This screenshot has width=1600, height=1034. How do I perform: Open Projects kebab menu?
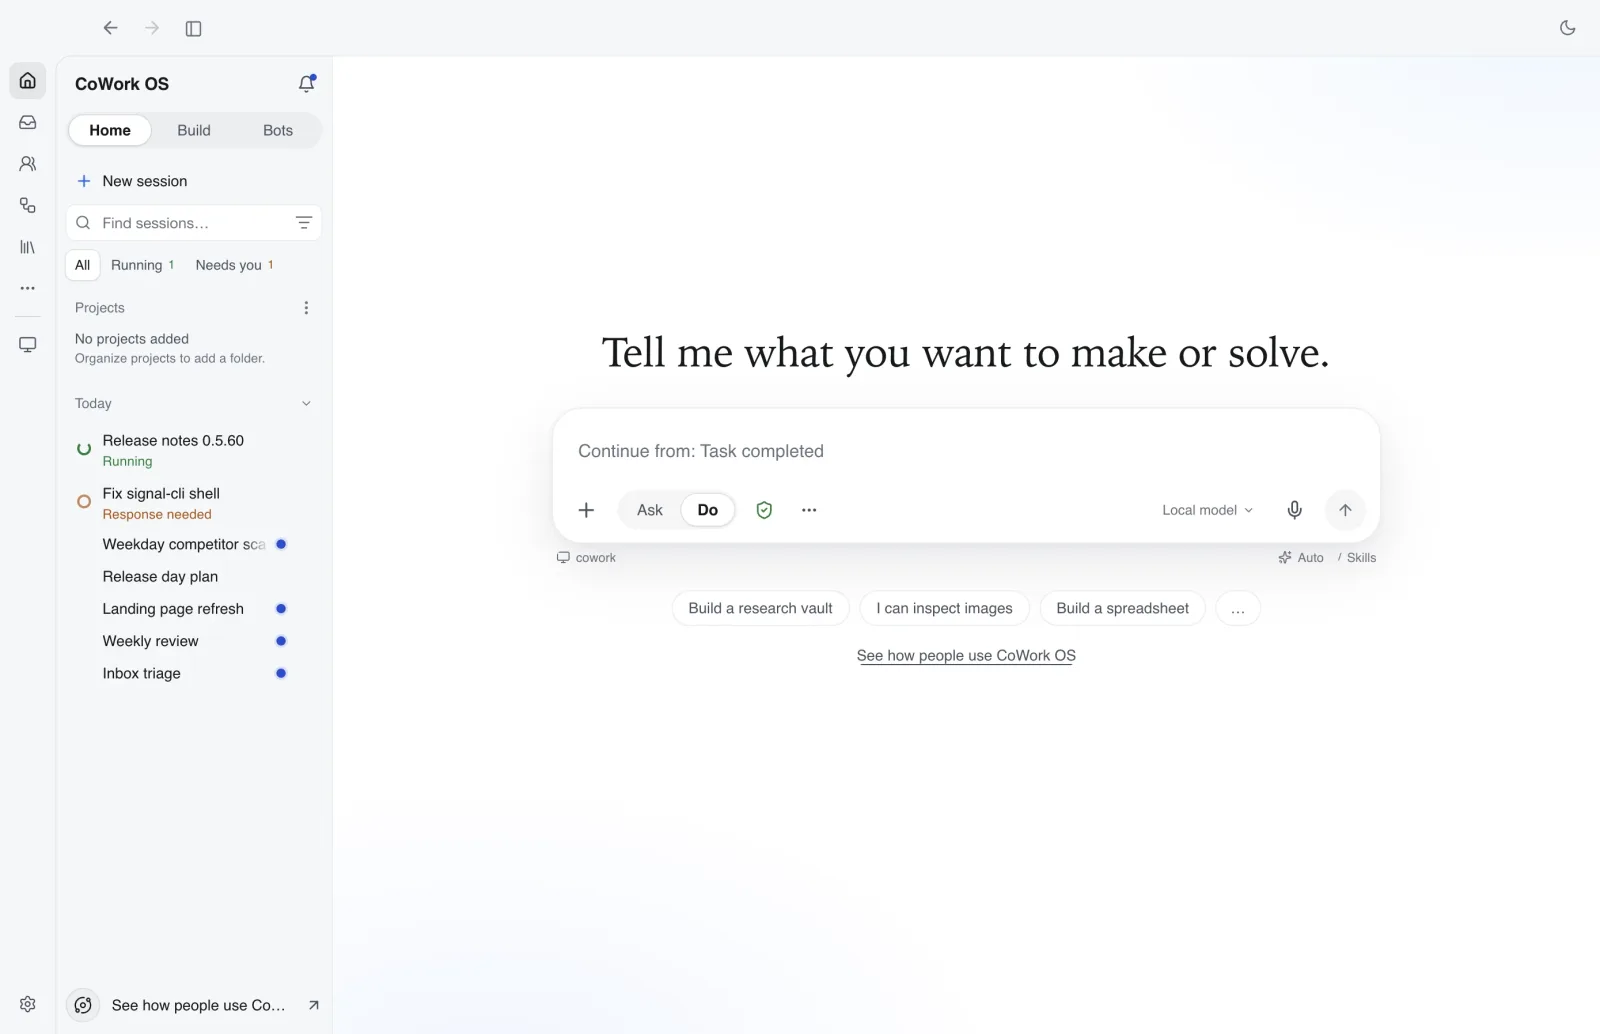pyautogui.click(x=306, y=308)
